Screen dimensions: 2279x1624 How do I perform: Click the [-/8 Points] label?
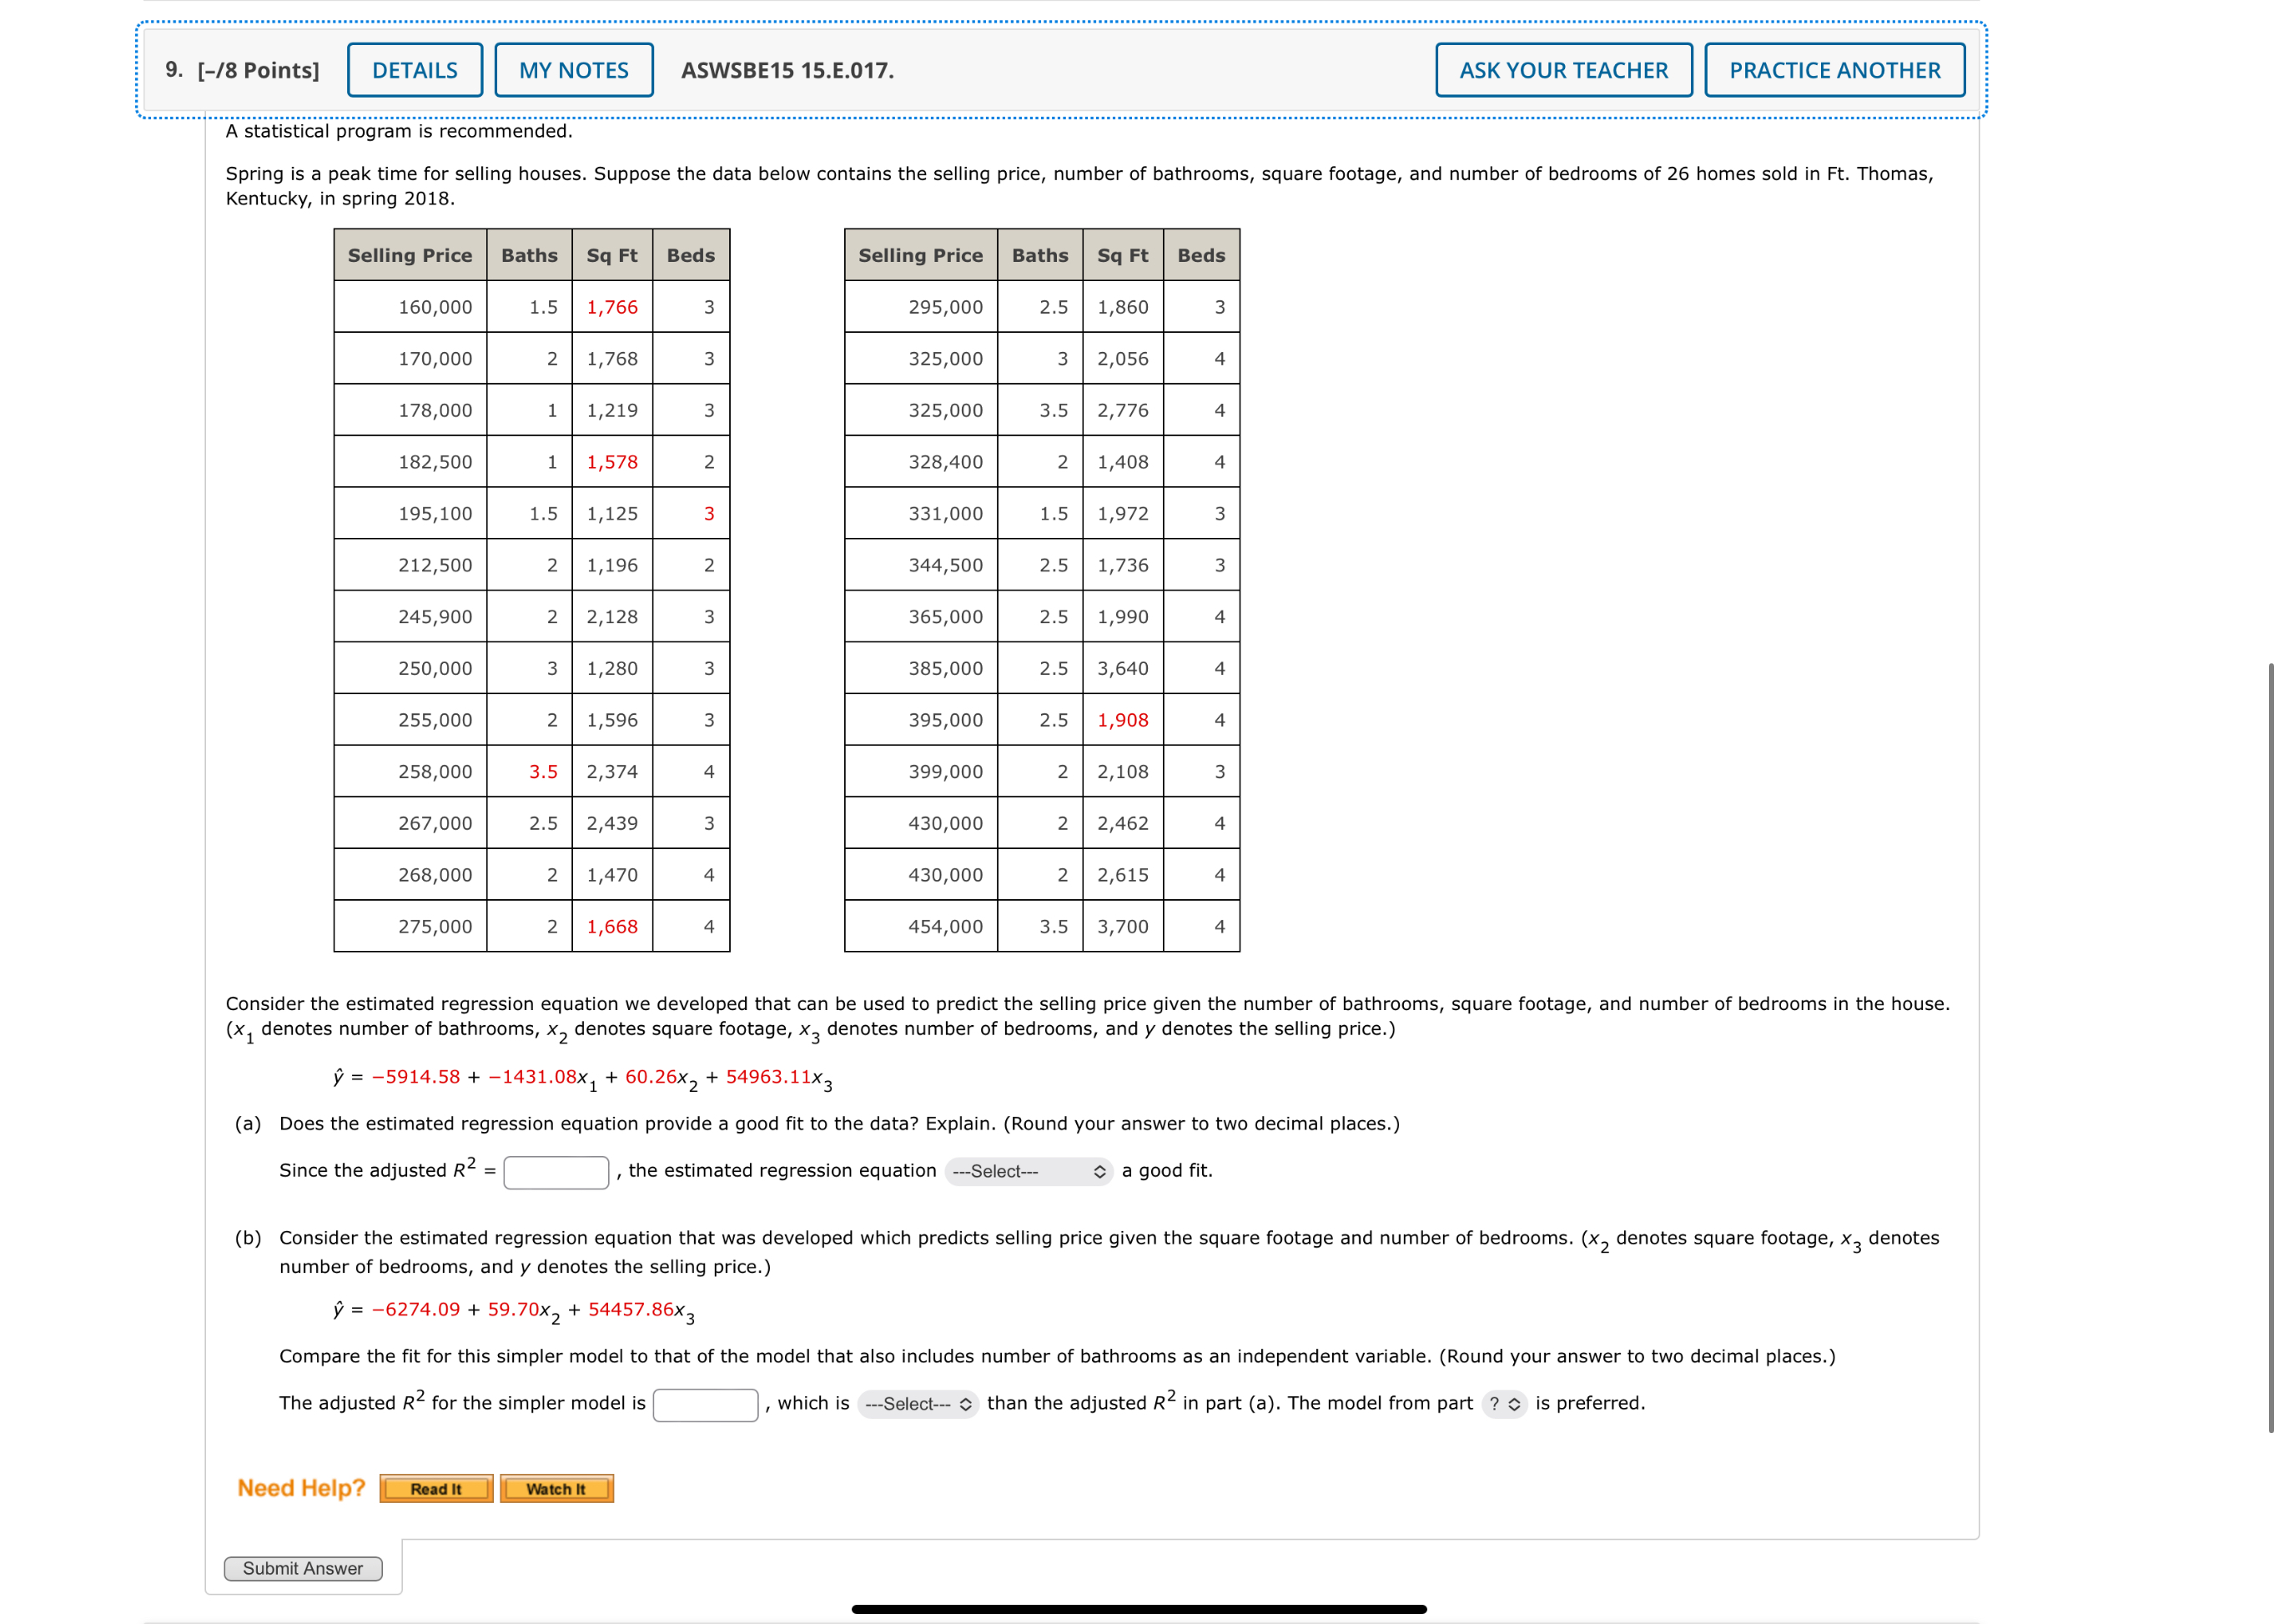(x=257, y=69)
